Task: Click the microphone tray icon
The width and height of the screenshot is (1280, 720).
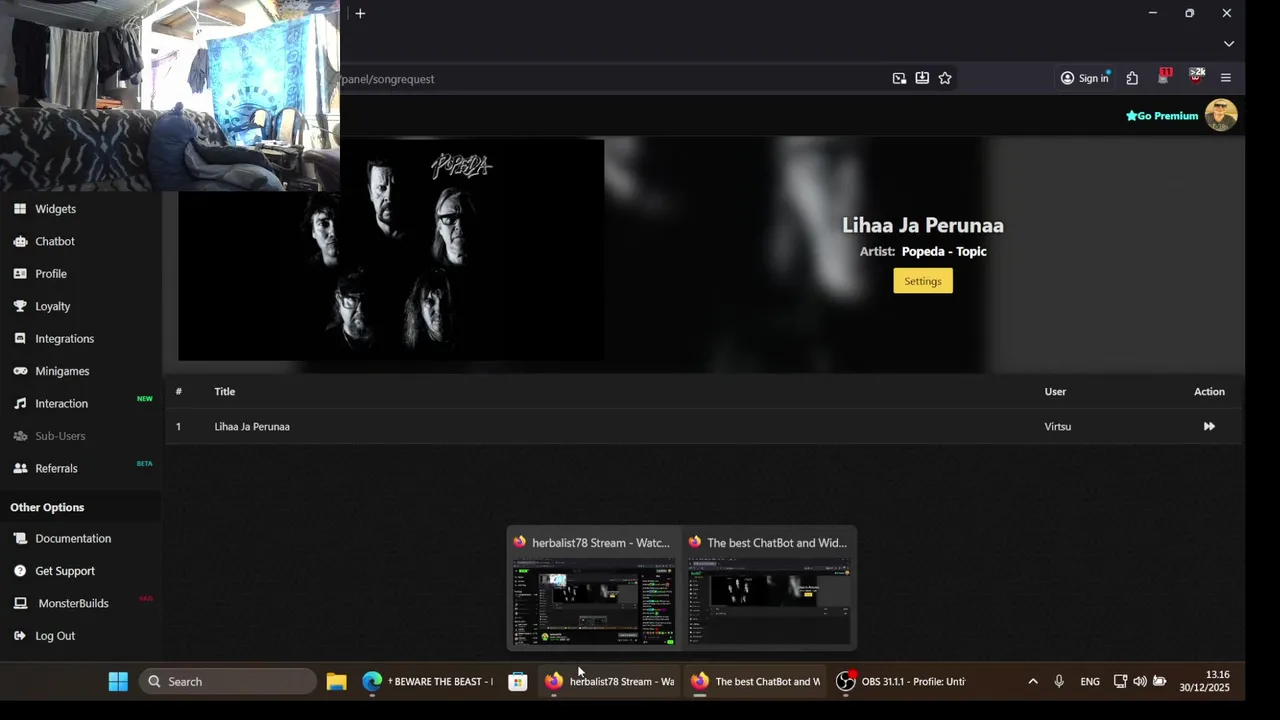Action: coord(1059,682)
